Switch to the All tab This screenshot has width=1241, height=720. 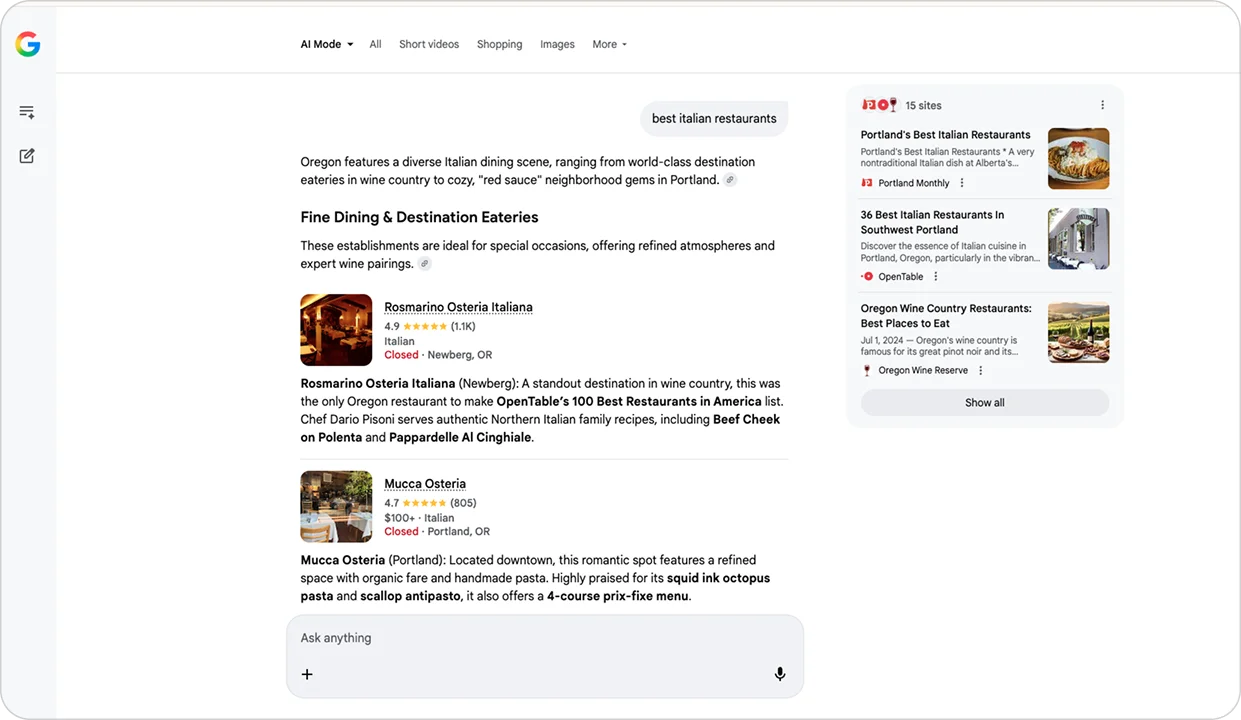click(375, 44)
